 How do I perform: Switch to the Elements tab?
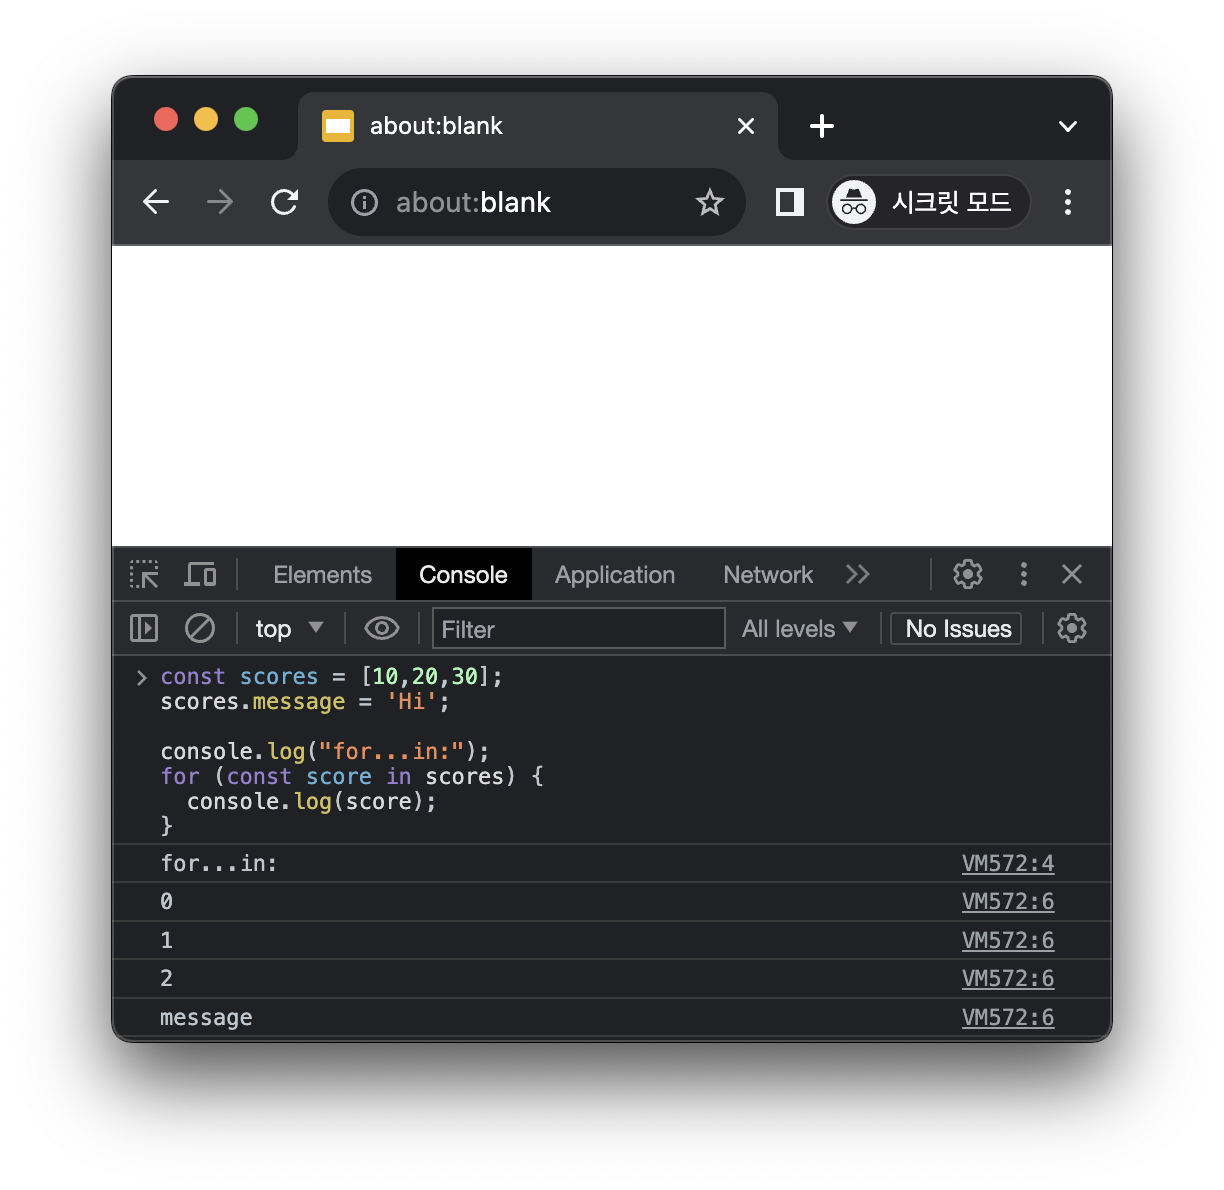click(x=322, y=575)
